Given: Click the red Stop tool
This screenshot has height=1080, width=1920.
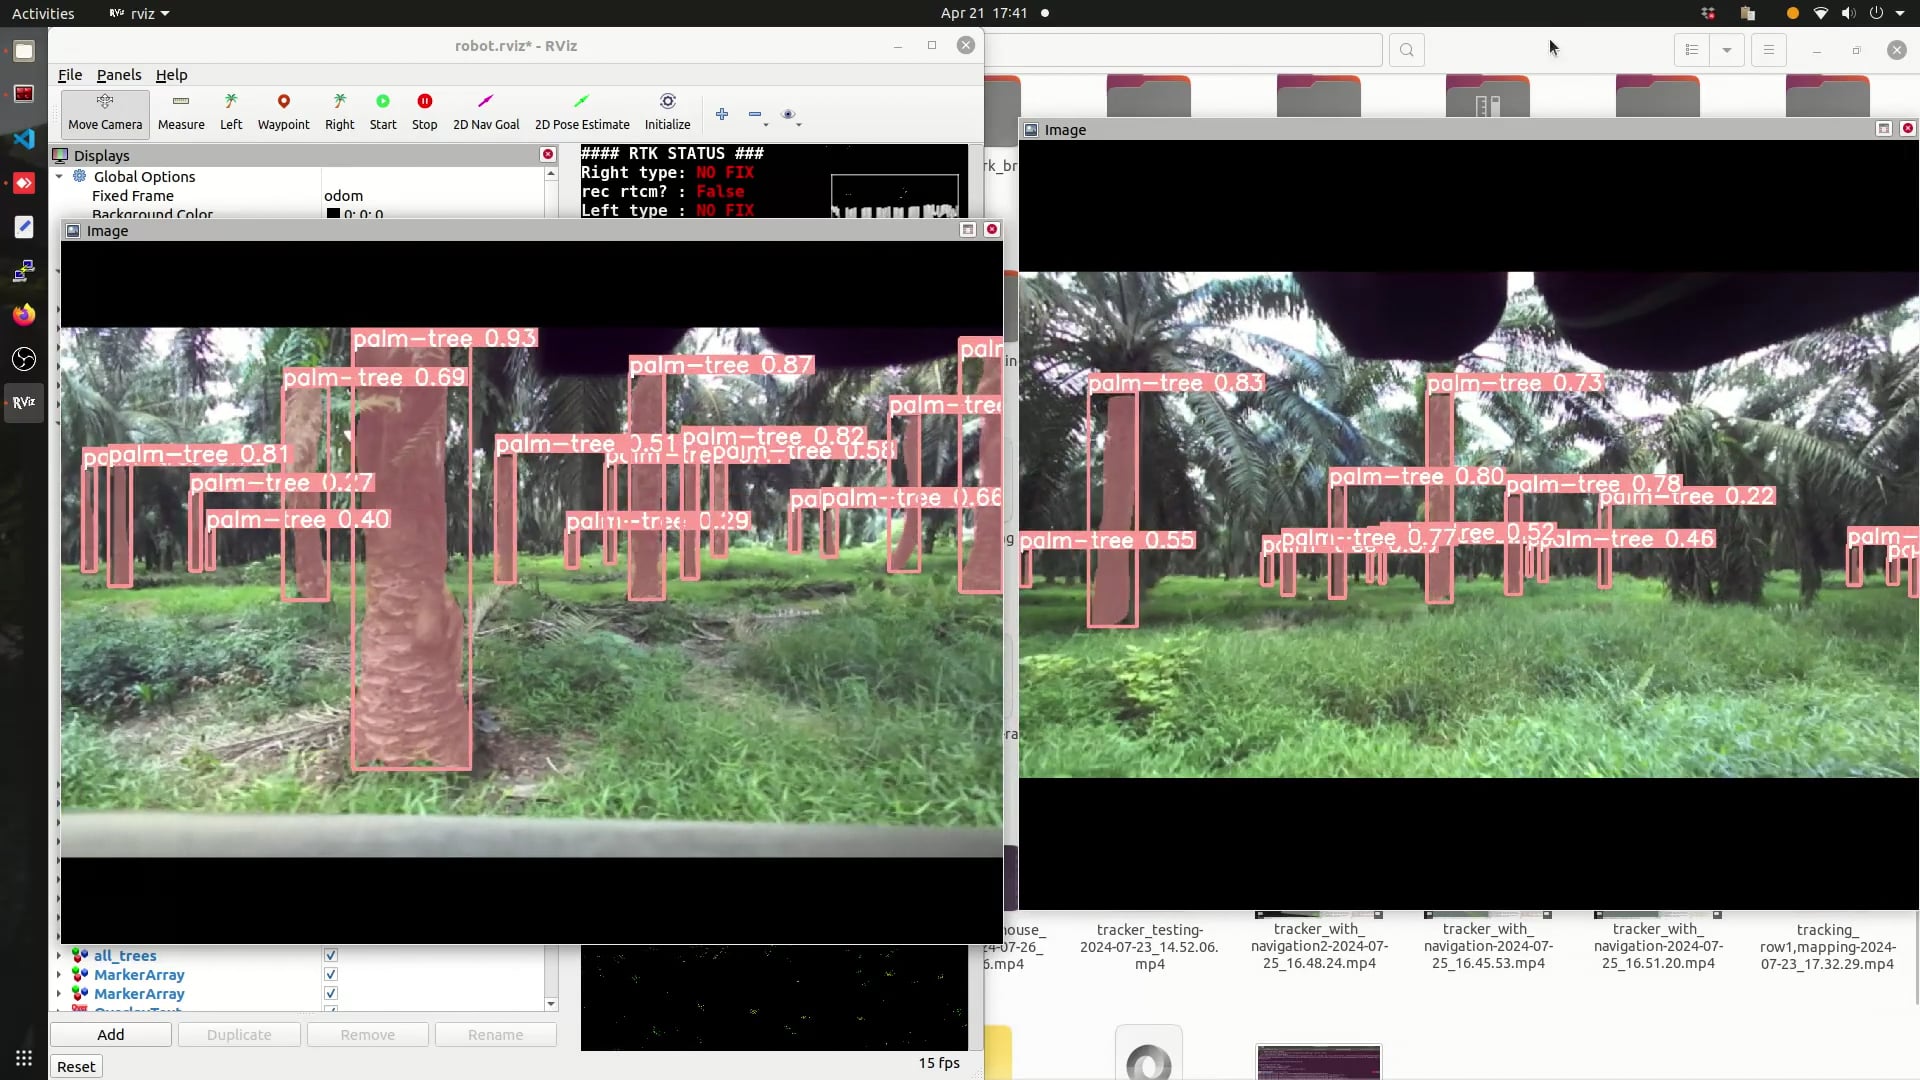Looking at the screenshot, I should coord(425,112).
